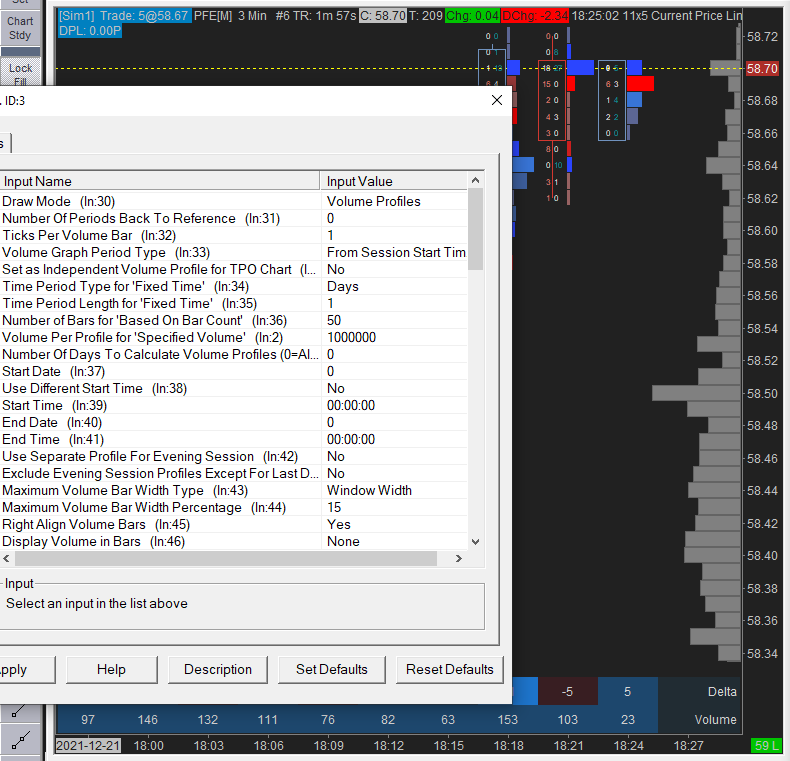
Task: Click the 58.50 price scale label
Action: click(762, 393)
